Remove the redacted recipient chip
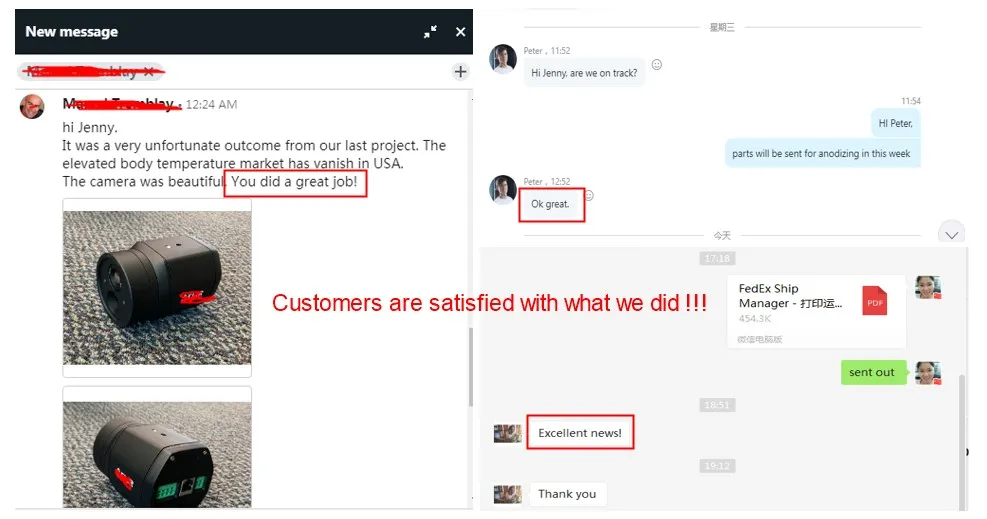 pos(149,72)
